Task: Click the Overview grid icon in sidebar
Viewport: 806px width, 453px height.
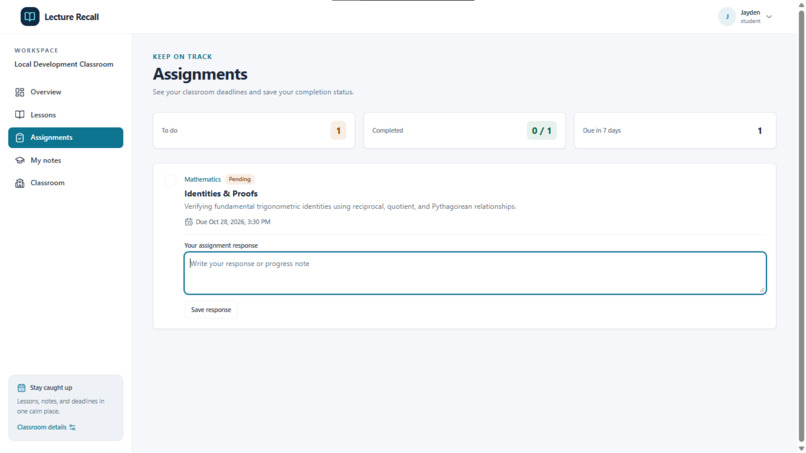Action: click(20, 92)
